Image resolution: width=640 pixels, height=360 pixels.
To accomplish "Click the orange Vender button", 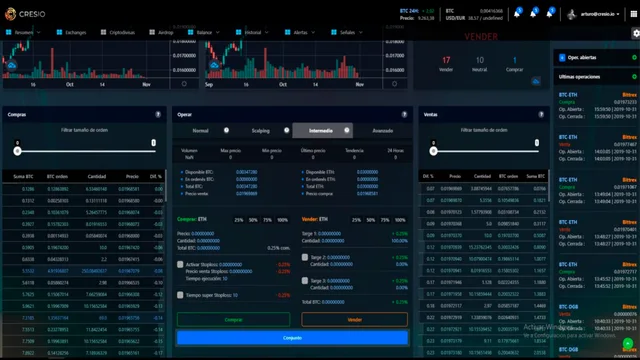I will 355,320.
